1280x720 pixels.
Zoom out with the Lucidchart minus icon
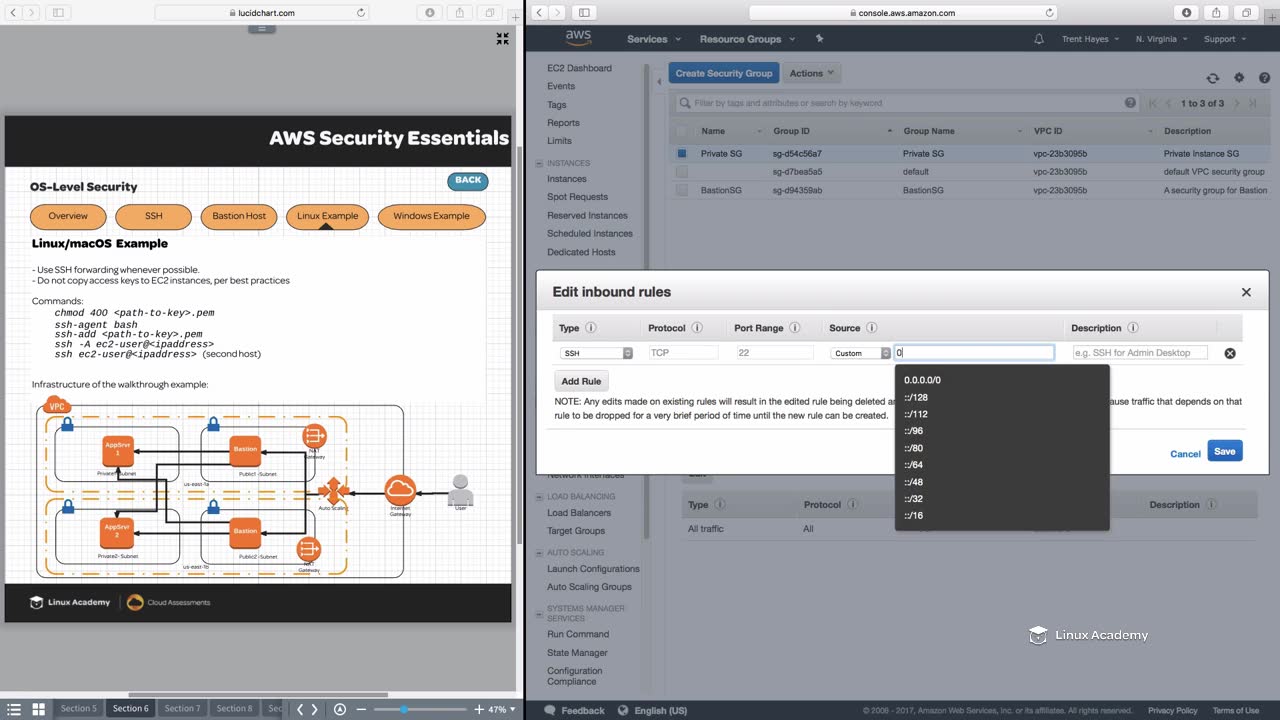click(x=362, y=709)
